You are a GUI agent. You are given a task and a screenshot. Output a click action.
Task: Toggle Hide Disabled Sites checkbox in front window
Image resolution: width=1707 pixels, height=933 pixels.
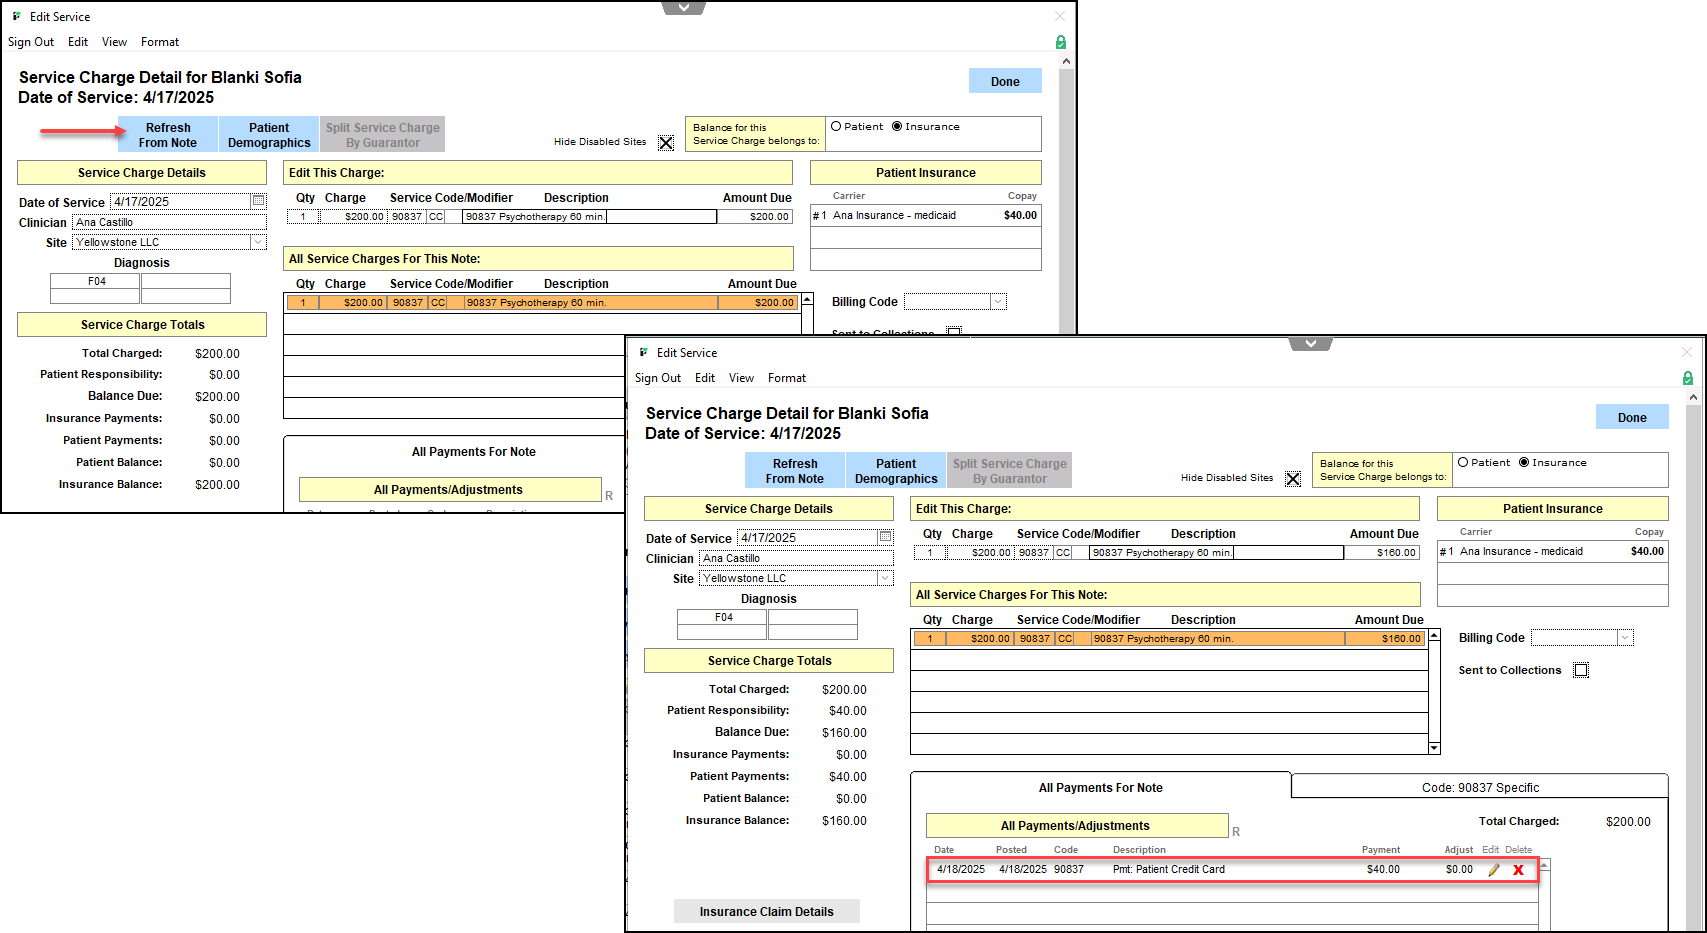(1293, 479)
